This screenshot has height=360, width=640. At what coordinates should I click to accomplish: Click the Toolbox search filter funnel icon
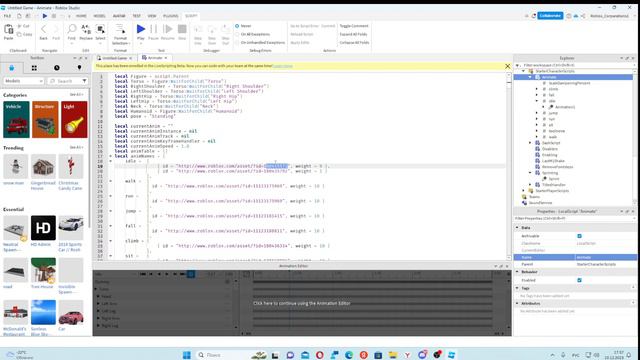pyautogui.click(x=84, y=81)
